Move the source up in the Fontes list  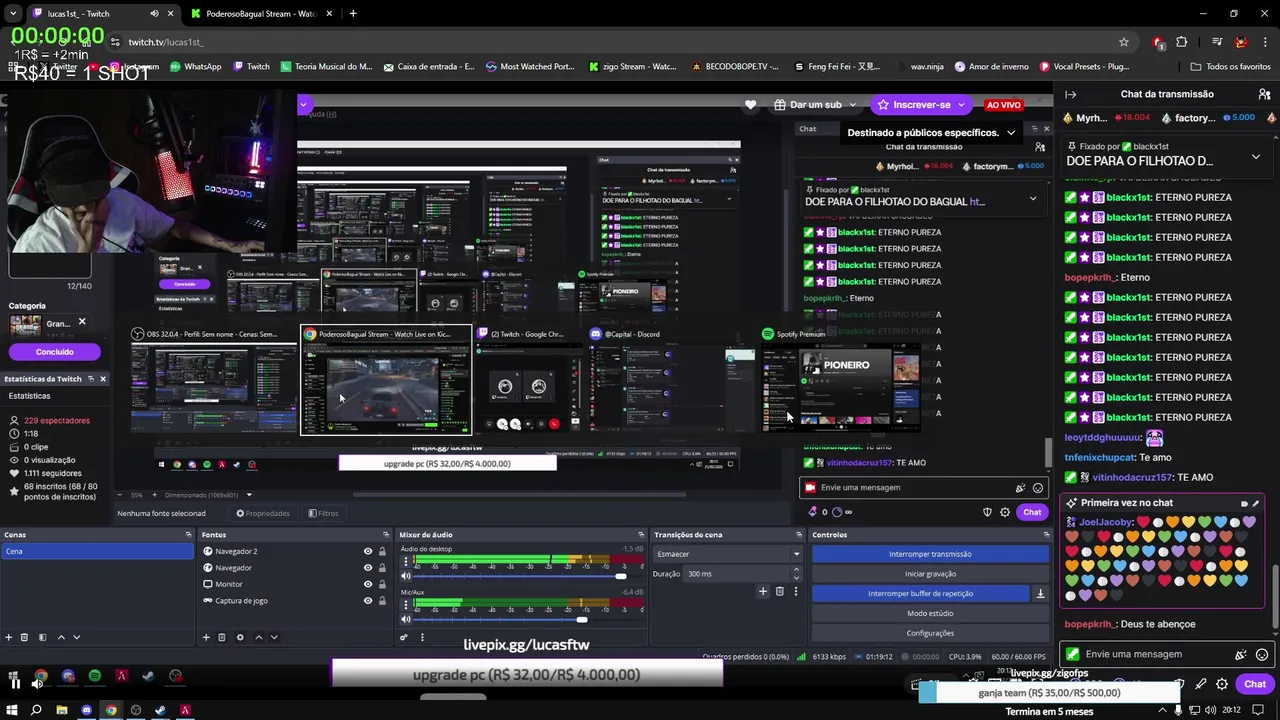coord(258,637)
